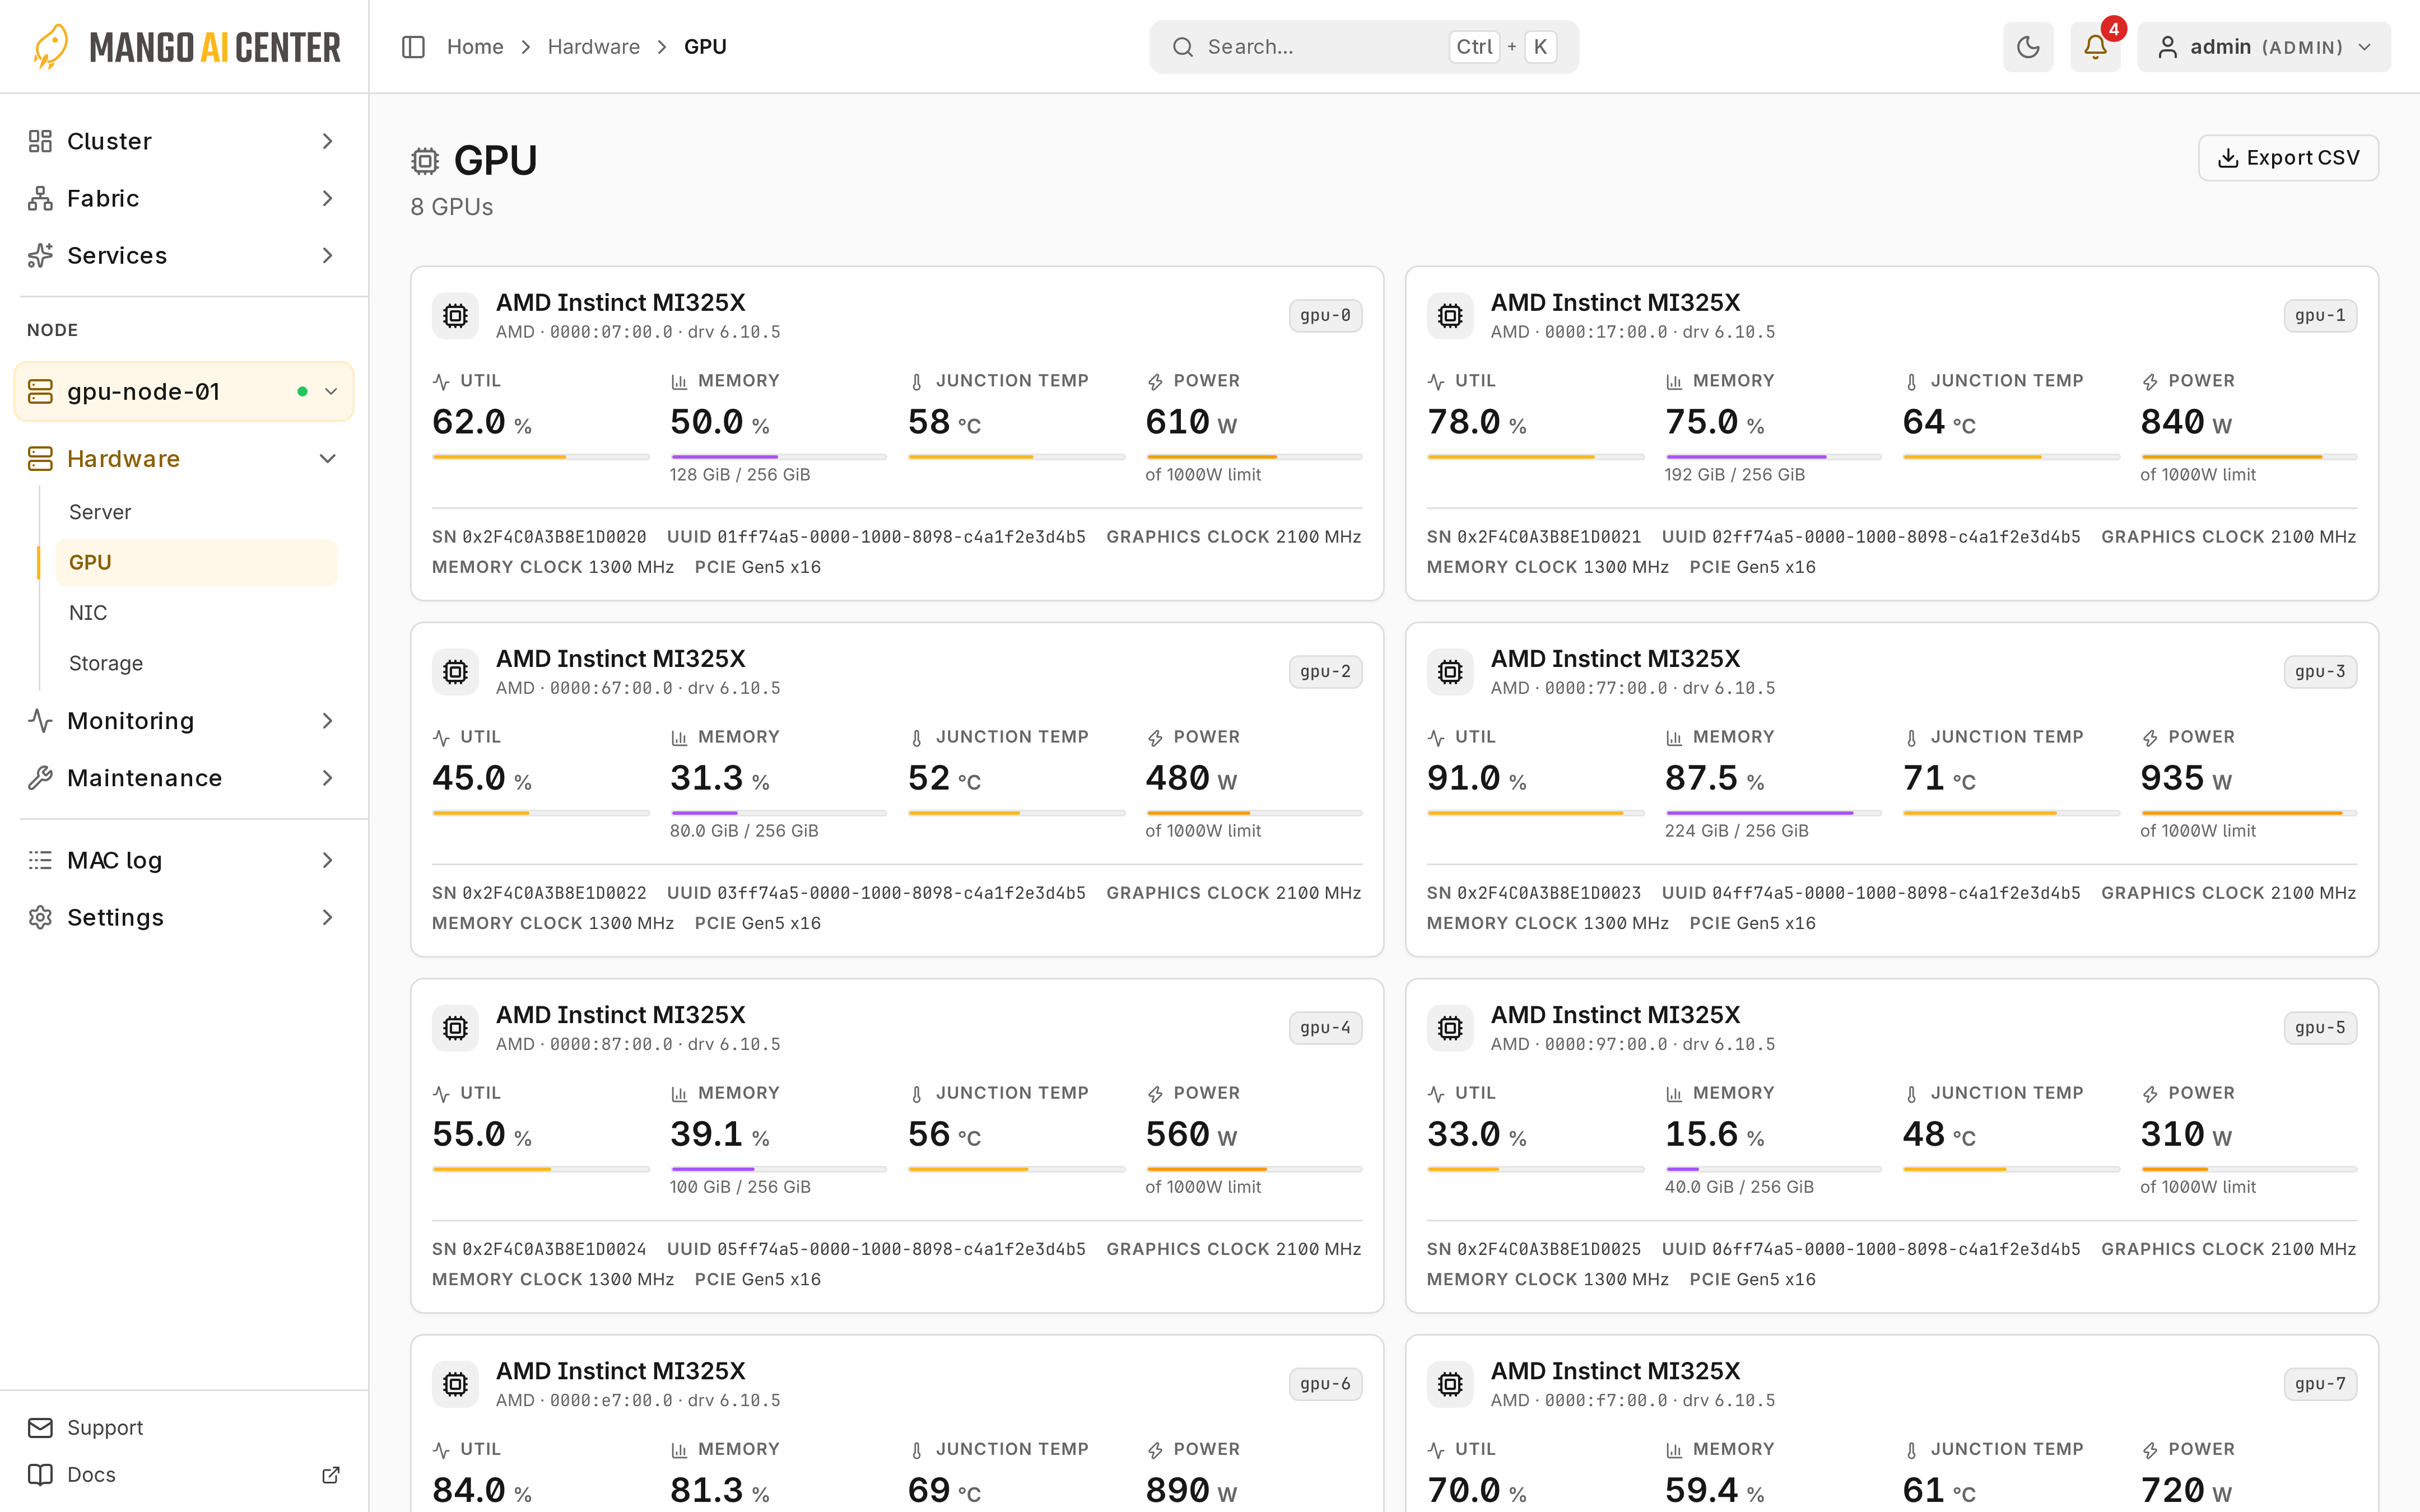2420x1512 pixels.
Task: Open the notifications bell
Action: [2095, 47]
